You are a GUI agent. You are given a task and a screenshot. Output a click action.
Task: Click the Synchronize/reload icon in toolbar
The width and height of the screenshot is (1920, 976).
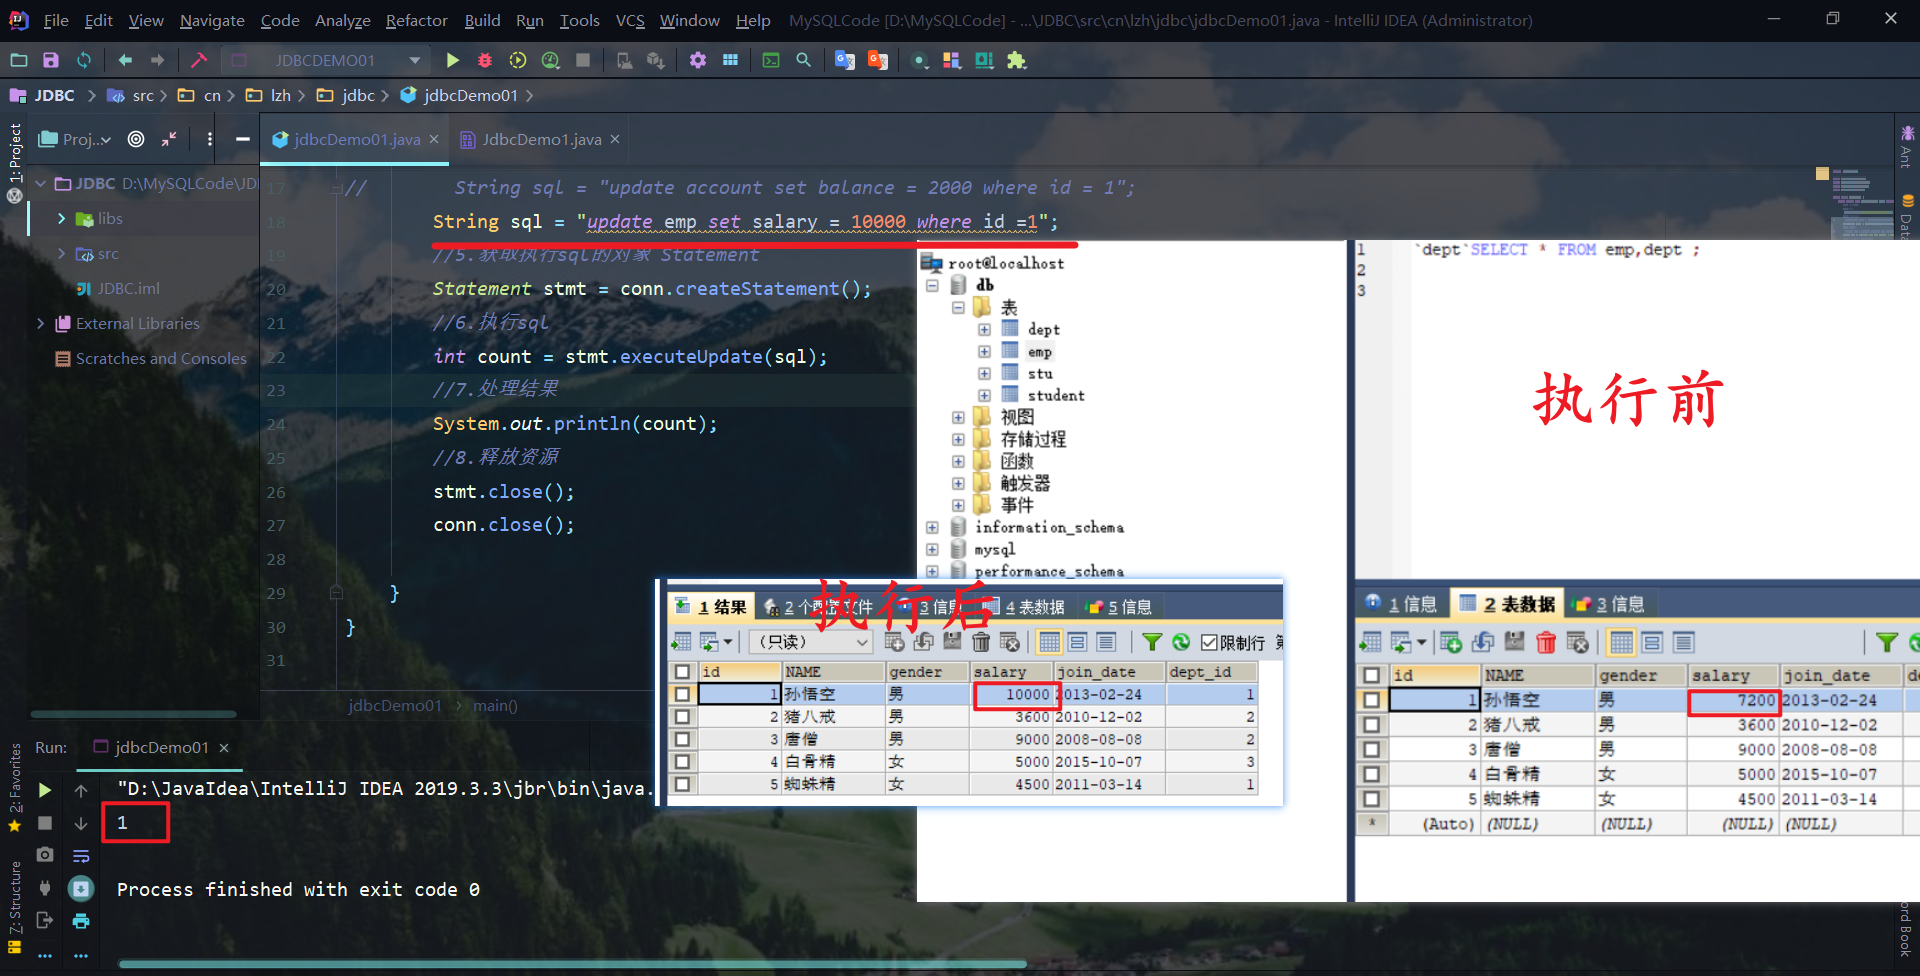tap(84, 60)
